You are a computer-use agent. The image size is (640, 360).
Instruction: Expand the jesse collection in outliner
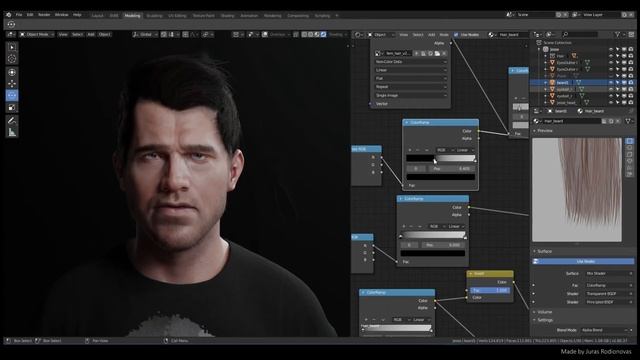point(540,49)
